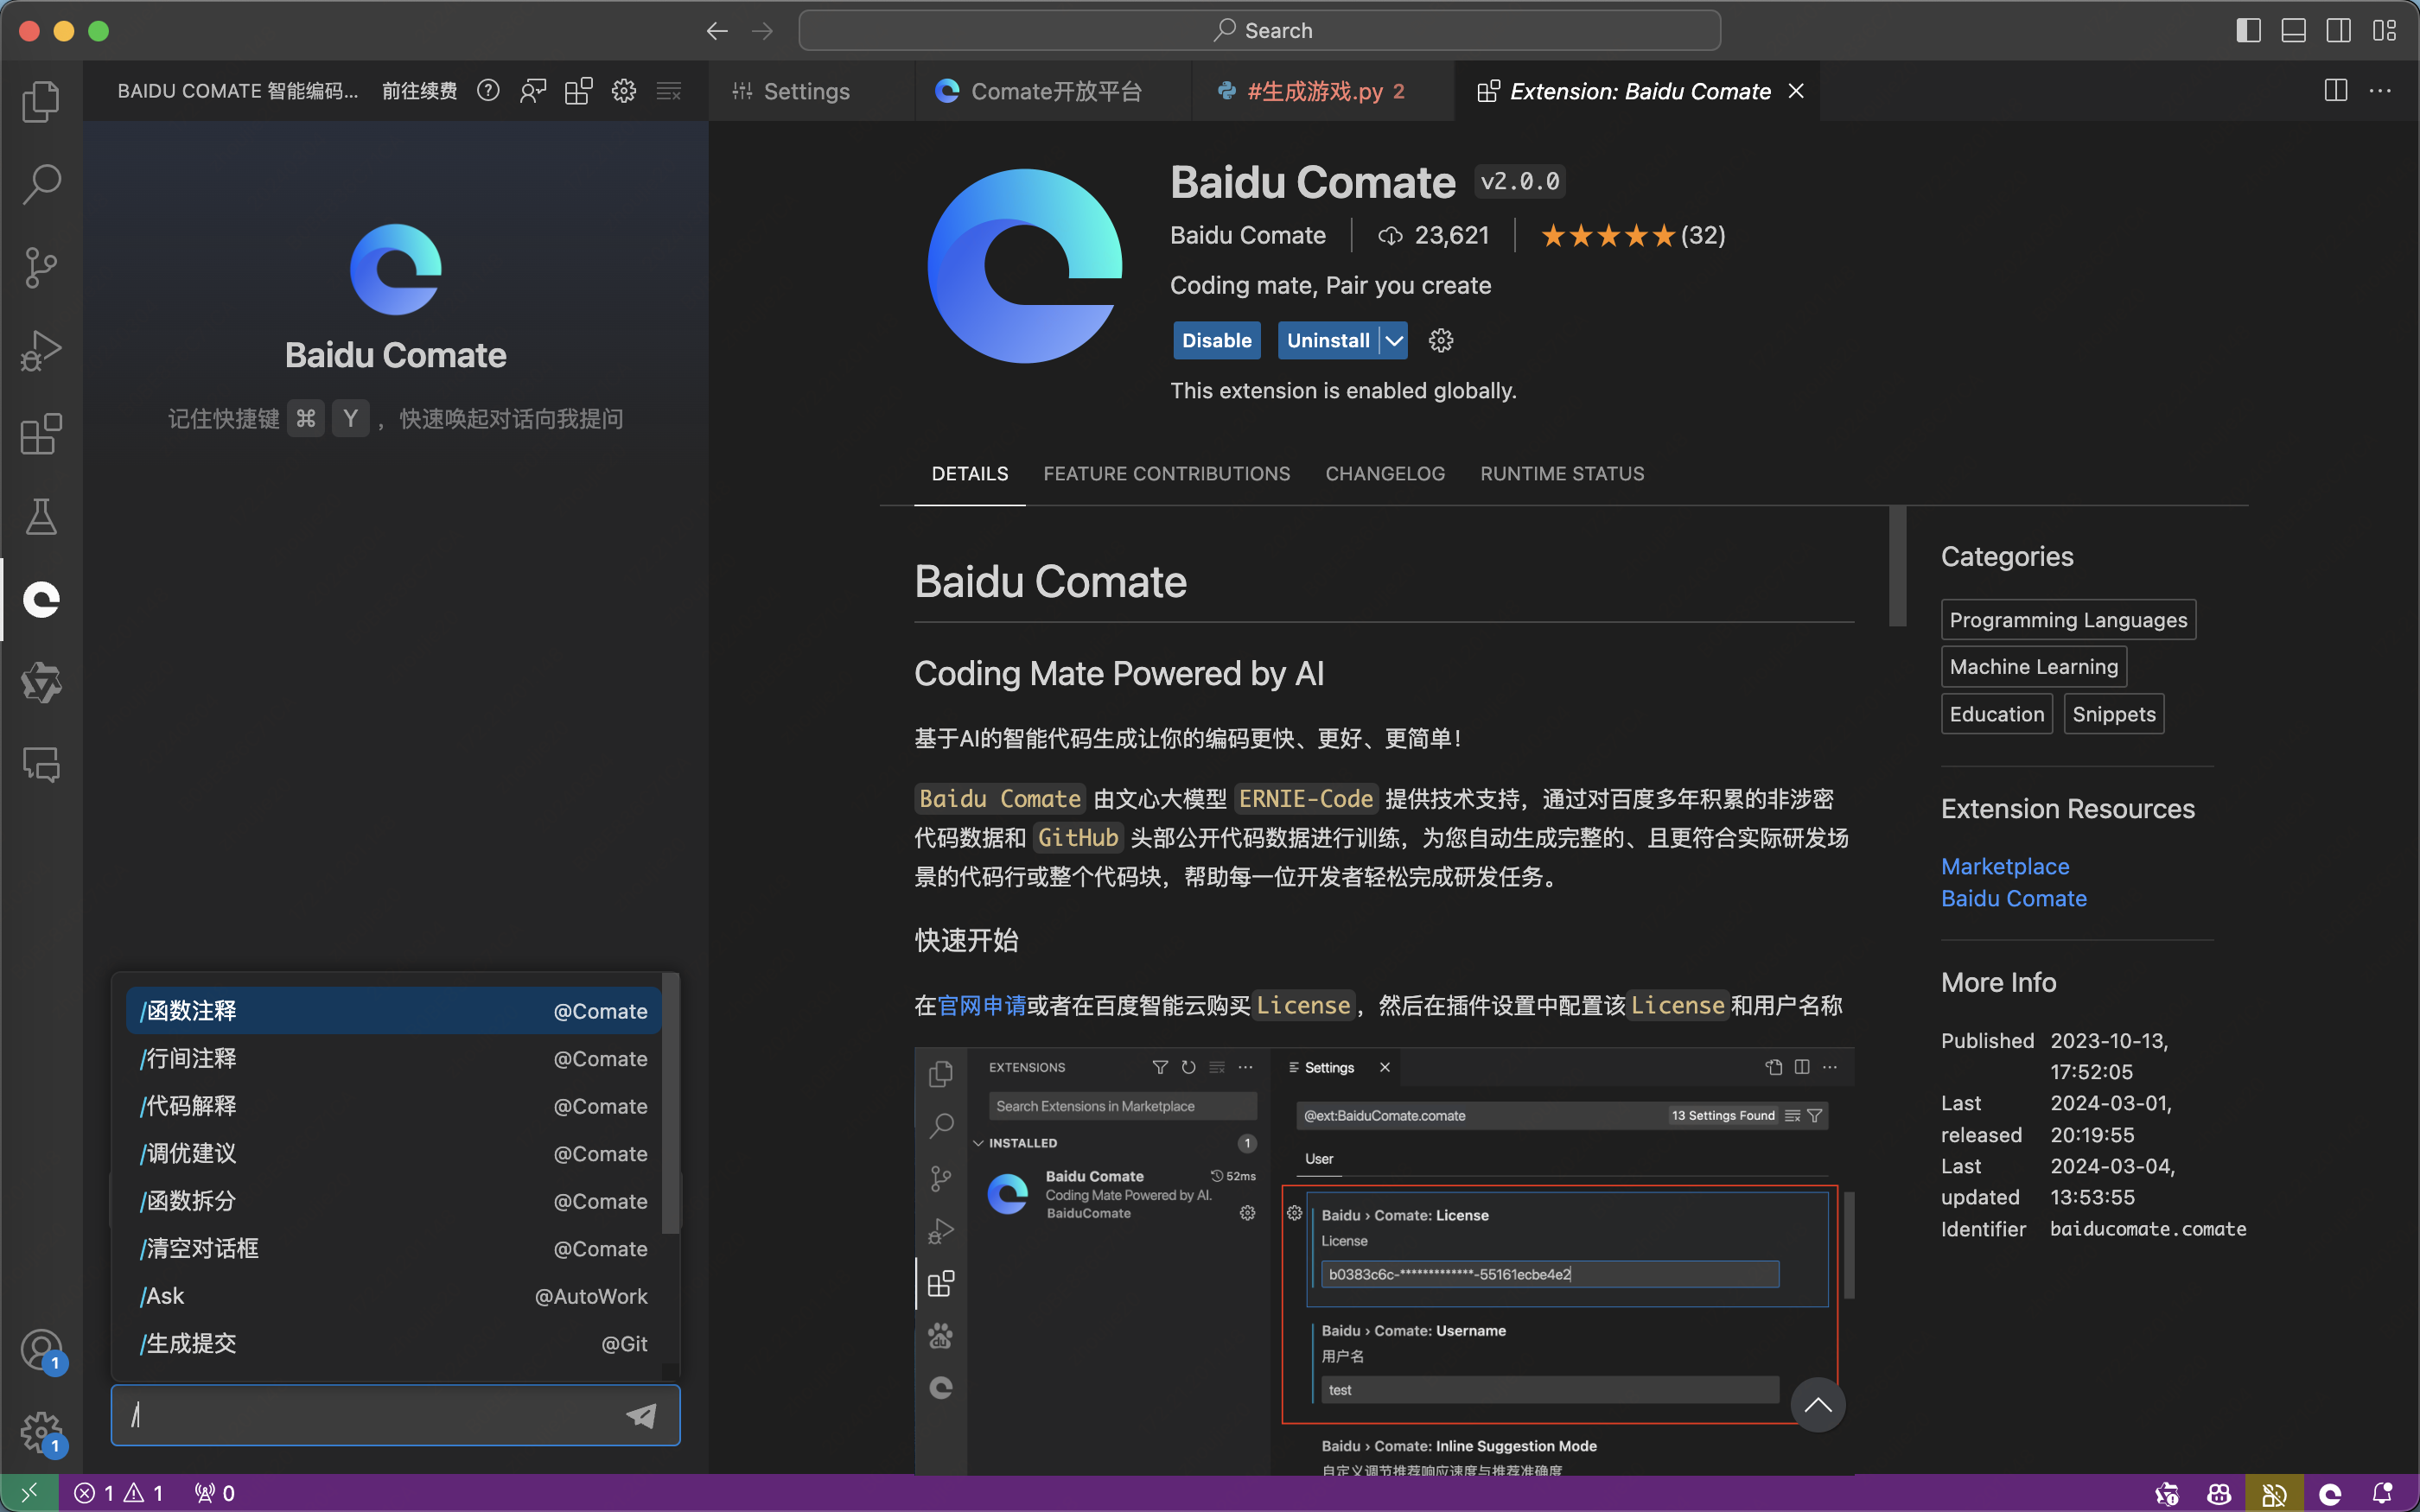The height and width of the screenshot is (1512, 2420).
Task: Split the editor right
Action: tap(2336, 91)
